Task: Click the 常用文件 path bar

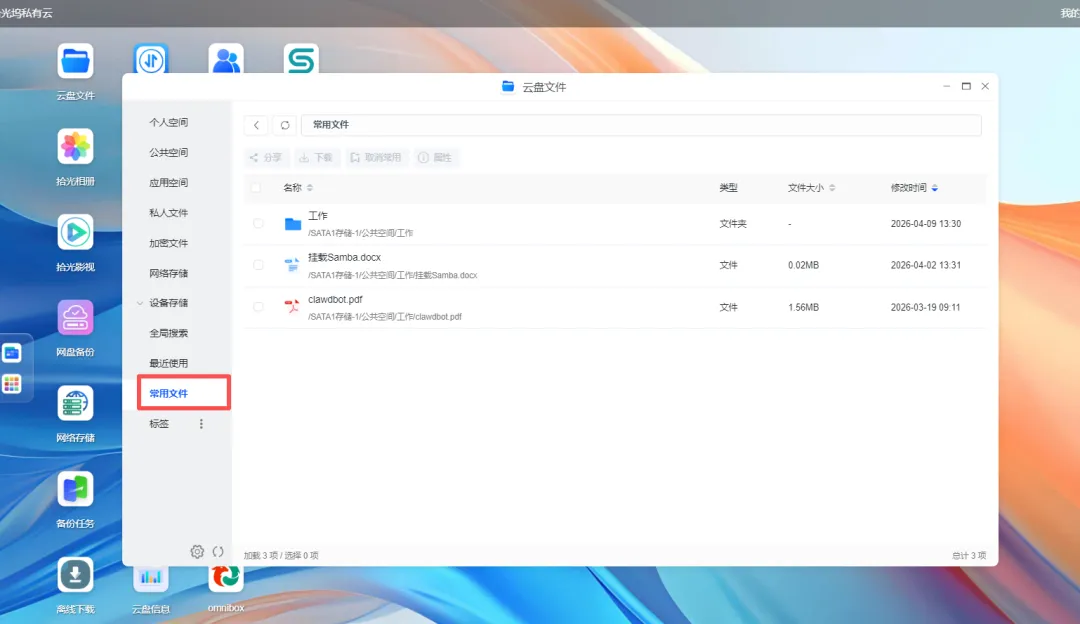Action: (641, 125)
